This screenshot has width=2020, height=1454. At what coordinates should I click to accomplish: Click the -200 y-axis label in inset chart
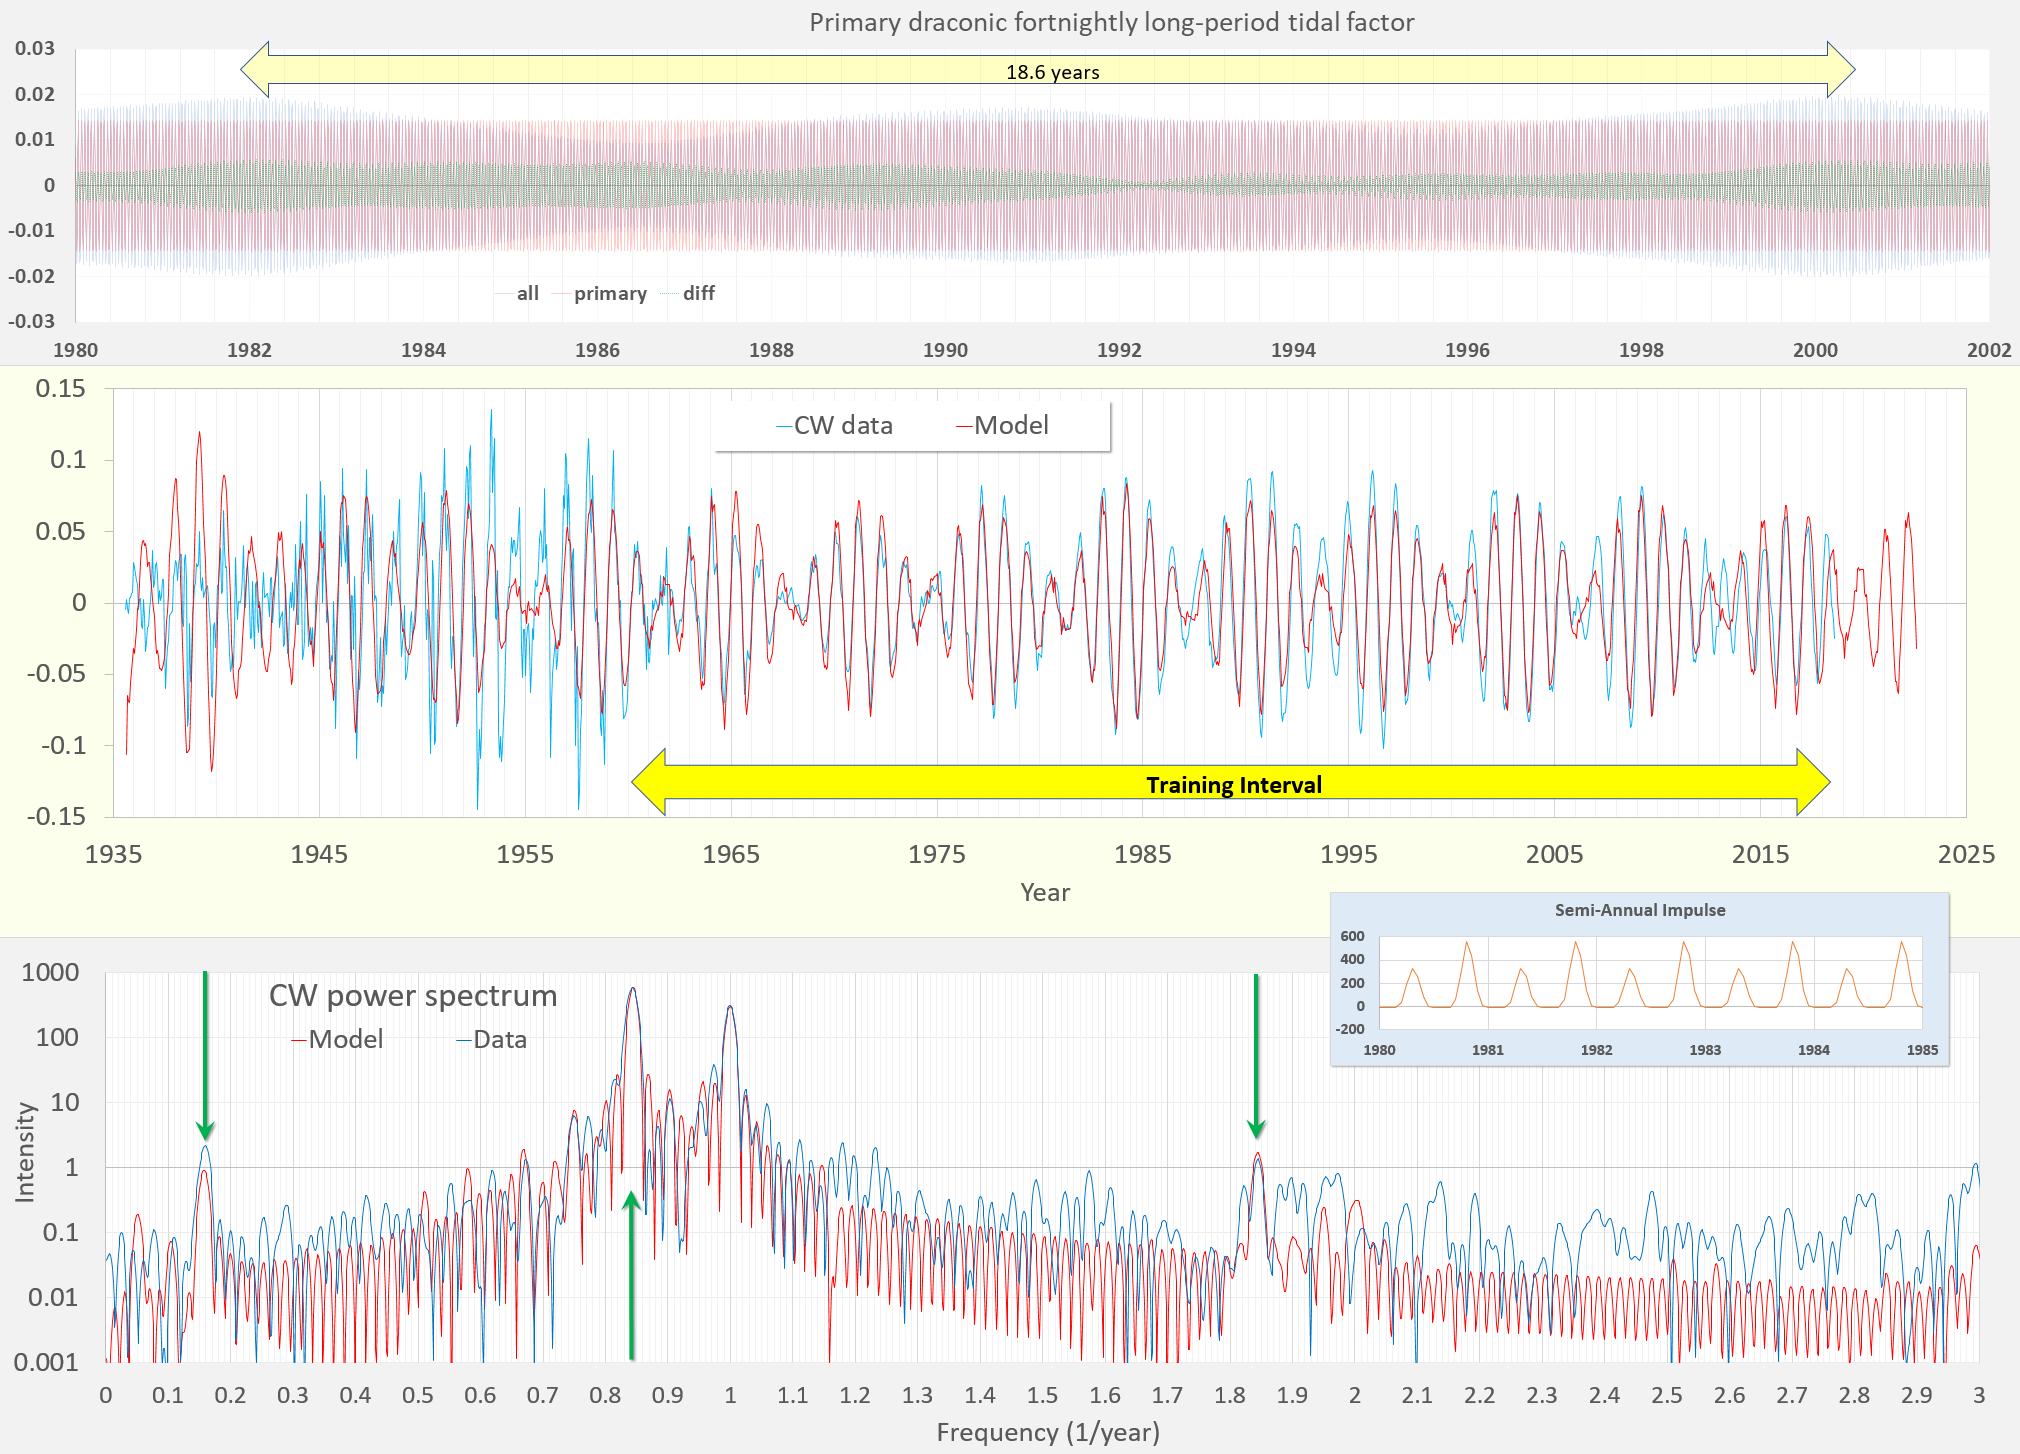point(1350,1029)
